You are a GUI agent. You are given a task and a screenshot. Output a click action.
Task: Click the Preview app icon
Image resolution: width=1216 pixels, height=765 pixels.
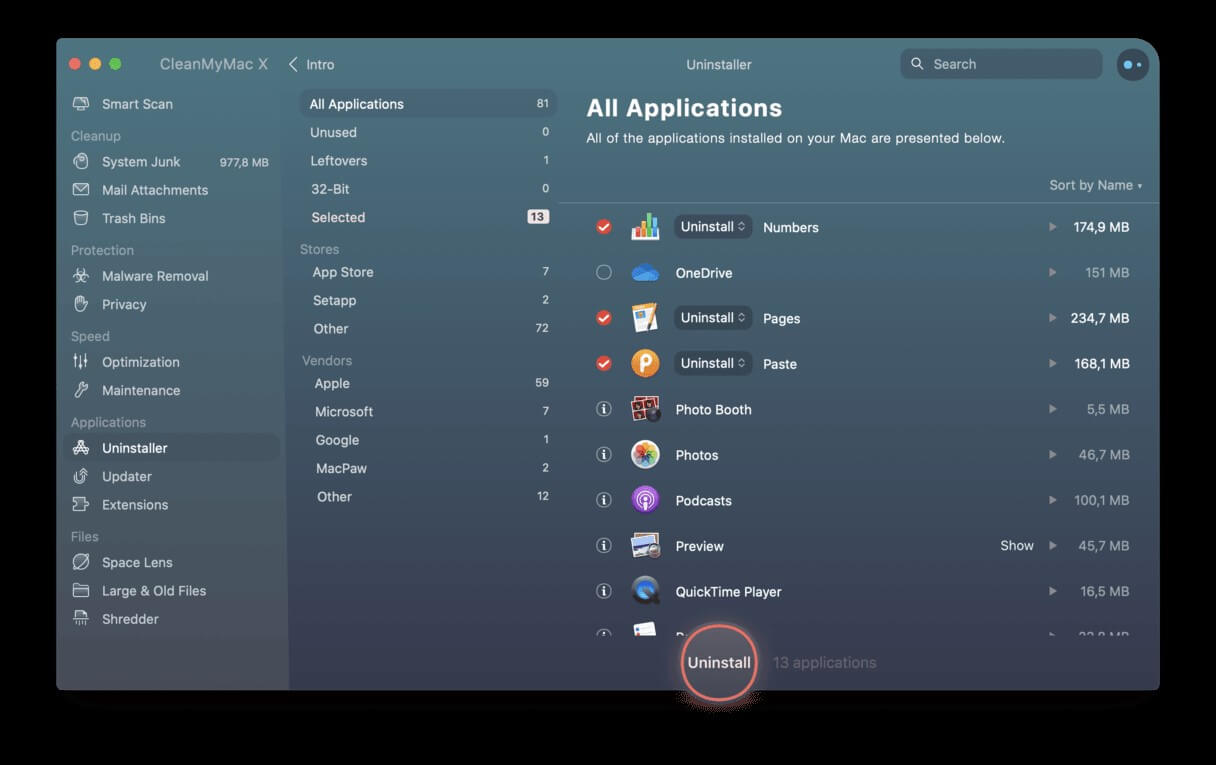point(645,545)
